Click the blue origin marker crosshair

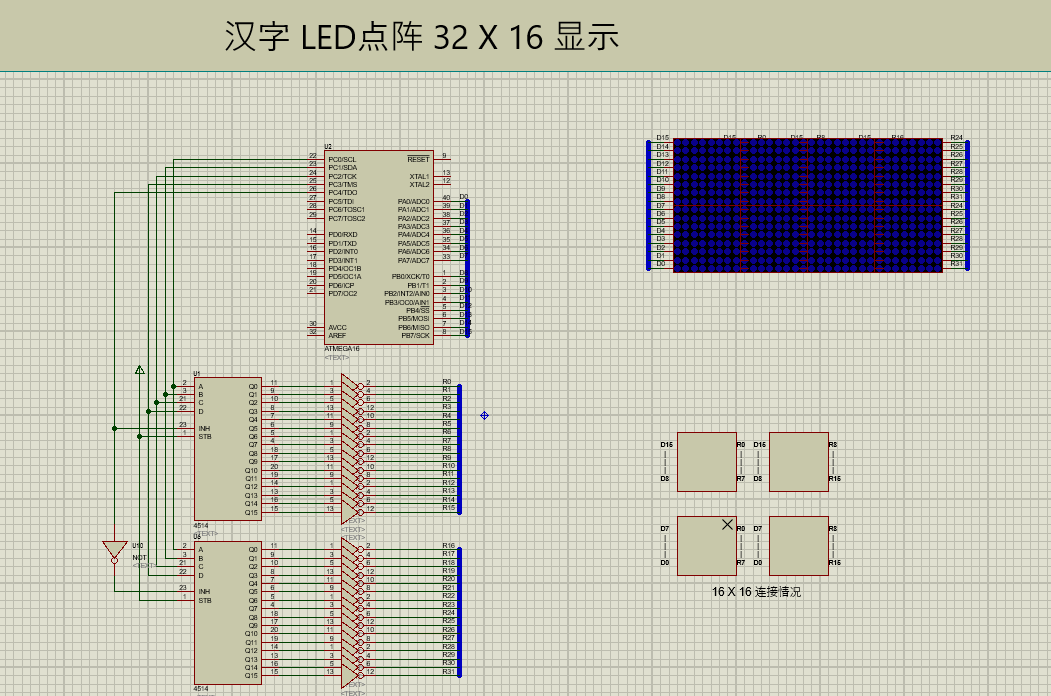pyautogui.click(x=485, y=416)
